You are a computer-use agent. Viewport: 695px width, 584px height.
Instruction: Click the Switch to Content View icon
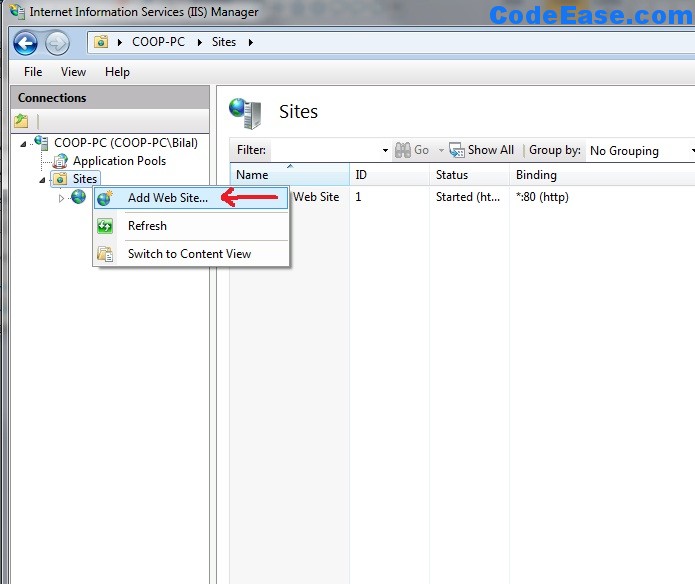pos(105,254)
